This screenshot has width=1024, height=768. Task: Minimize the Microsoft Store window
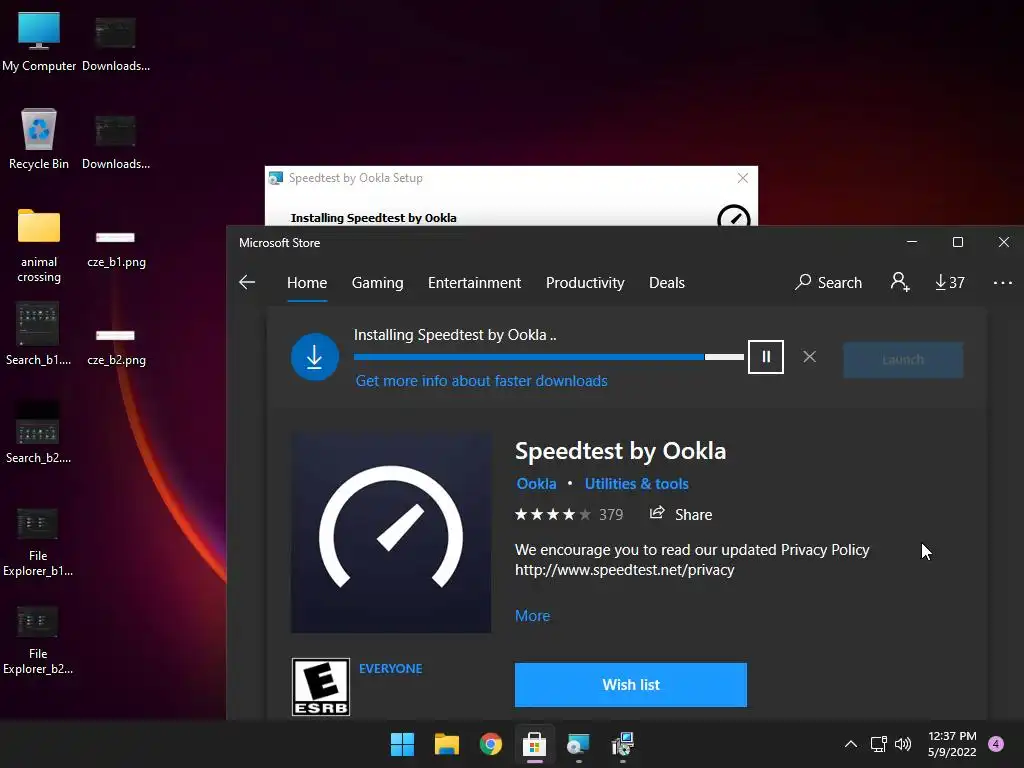pos(912,242)
